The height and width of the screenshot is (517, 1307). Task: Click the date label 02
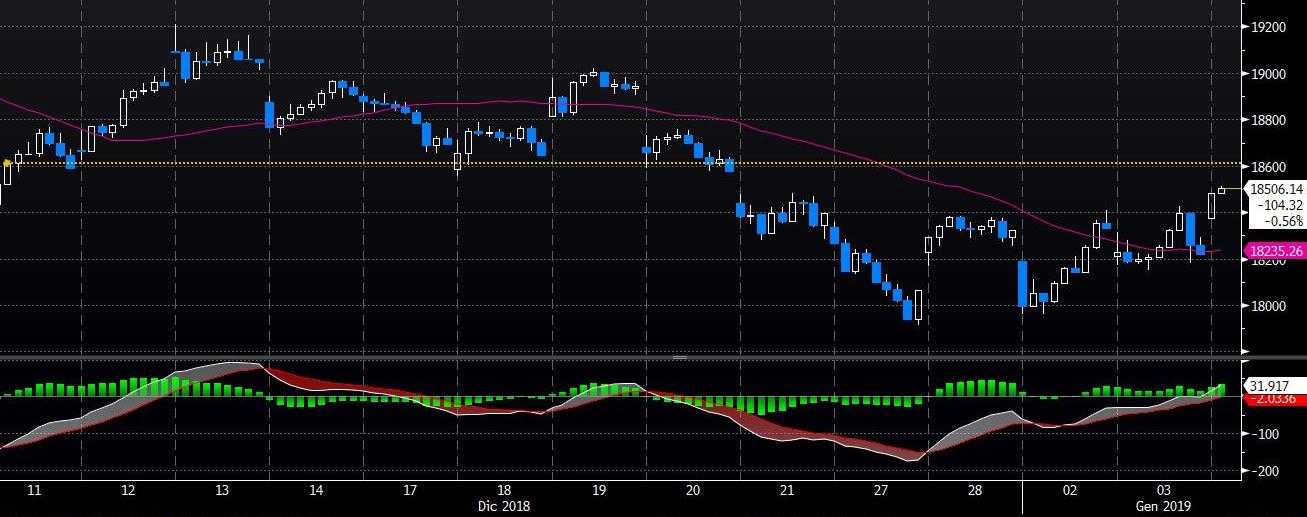1070,491
